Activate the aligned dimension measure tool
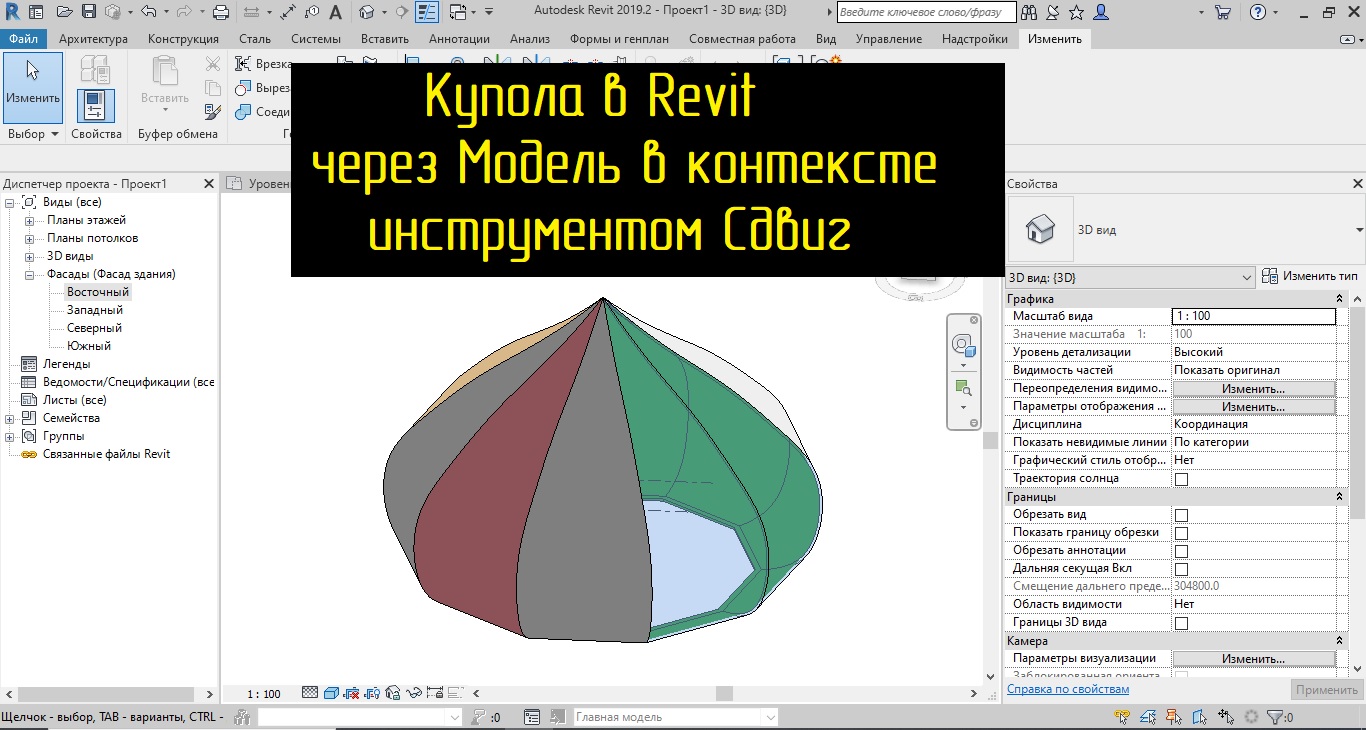Viewport: 1366px width, 730px height. (x=288, y=13)
